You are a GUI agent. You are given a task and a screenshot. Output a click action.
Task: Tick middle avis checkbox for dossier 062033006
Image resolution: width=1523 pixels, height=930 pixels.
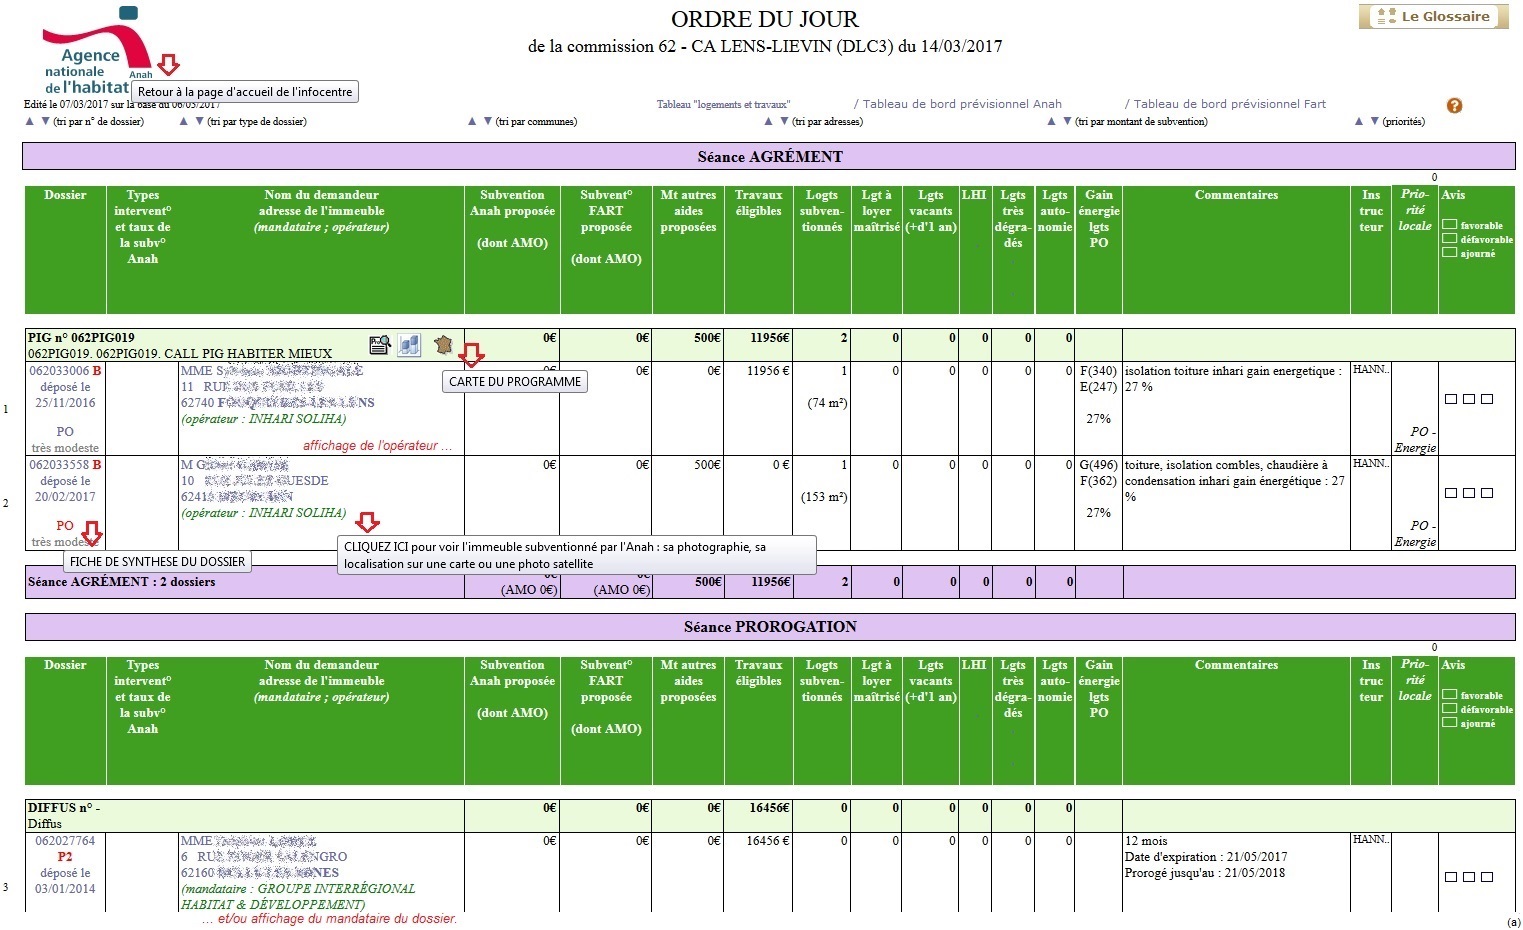(x=1469, y=399)
